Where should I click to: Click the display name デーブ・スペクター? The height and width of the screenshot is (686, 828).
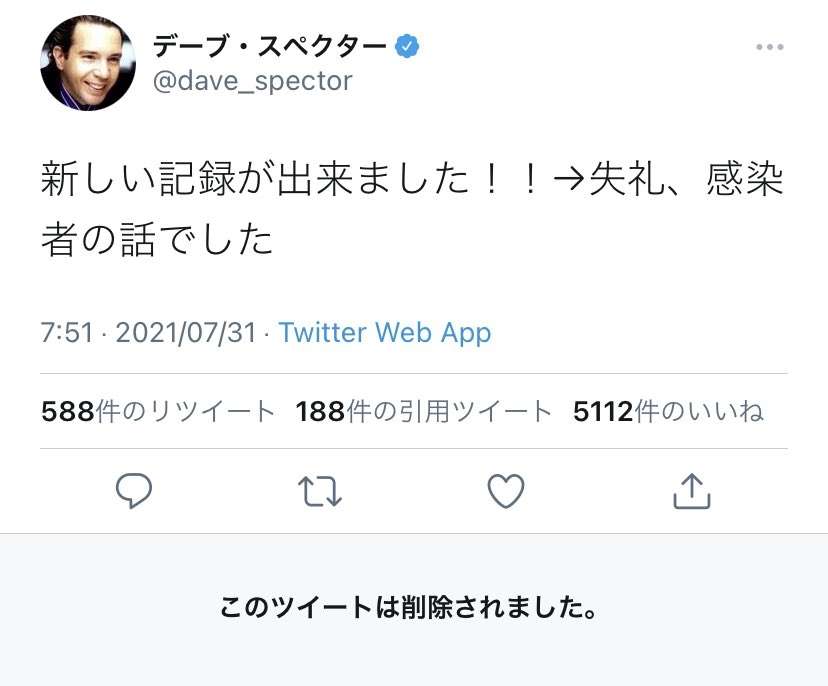tap(270, 46)
